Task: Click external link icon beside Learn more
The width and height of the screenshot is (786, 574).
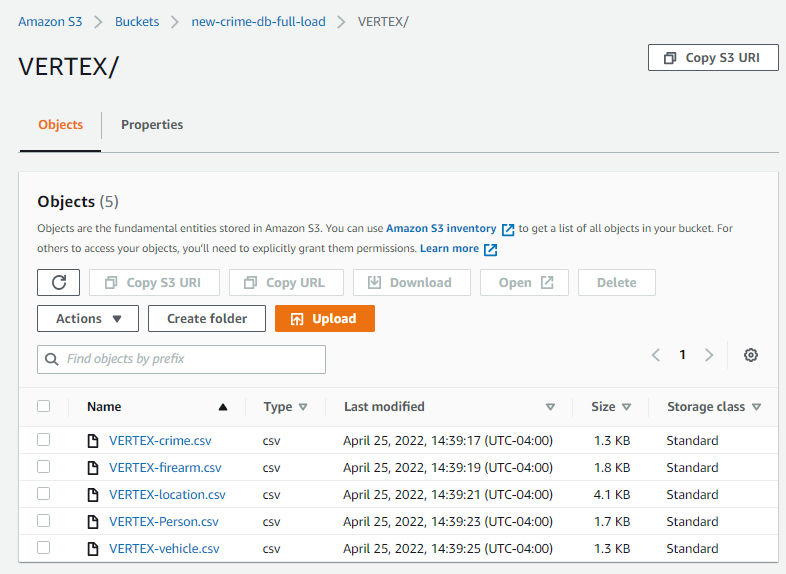Action: click(x=490, y=249)
